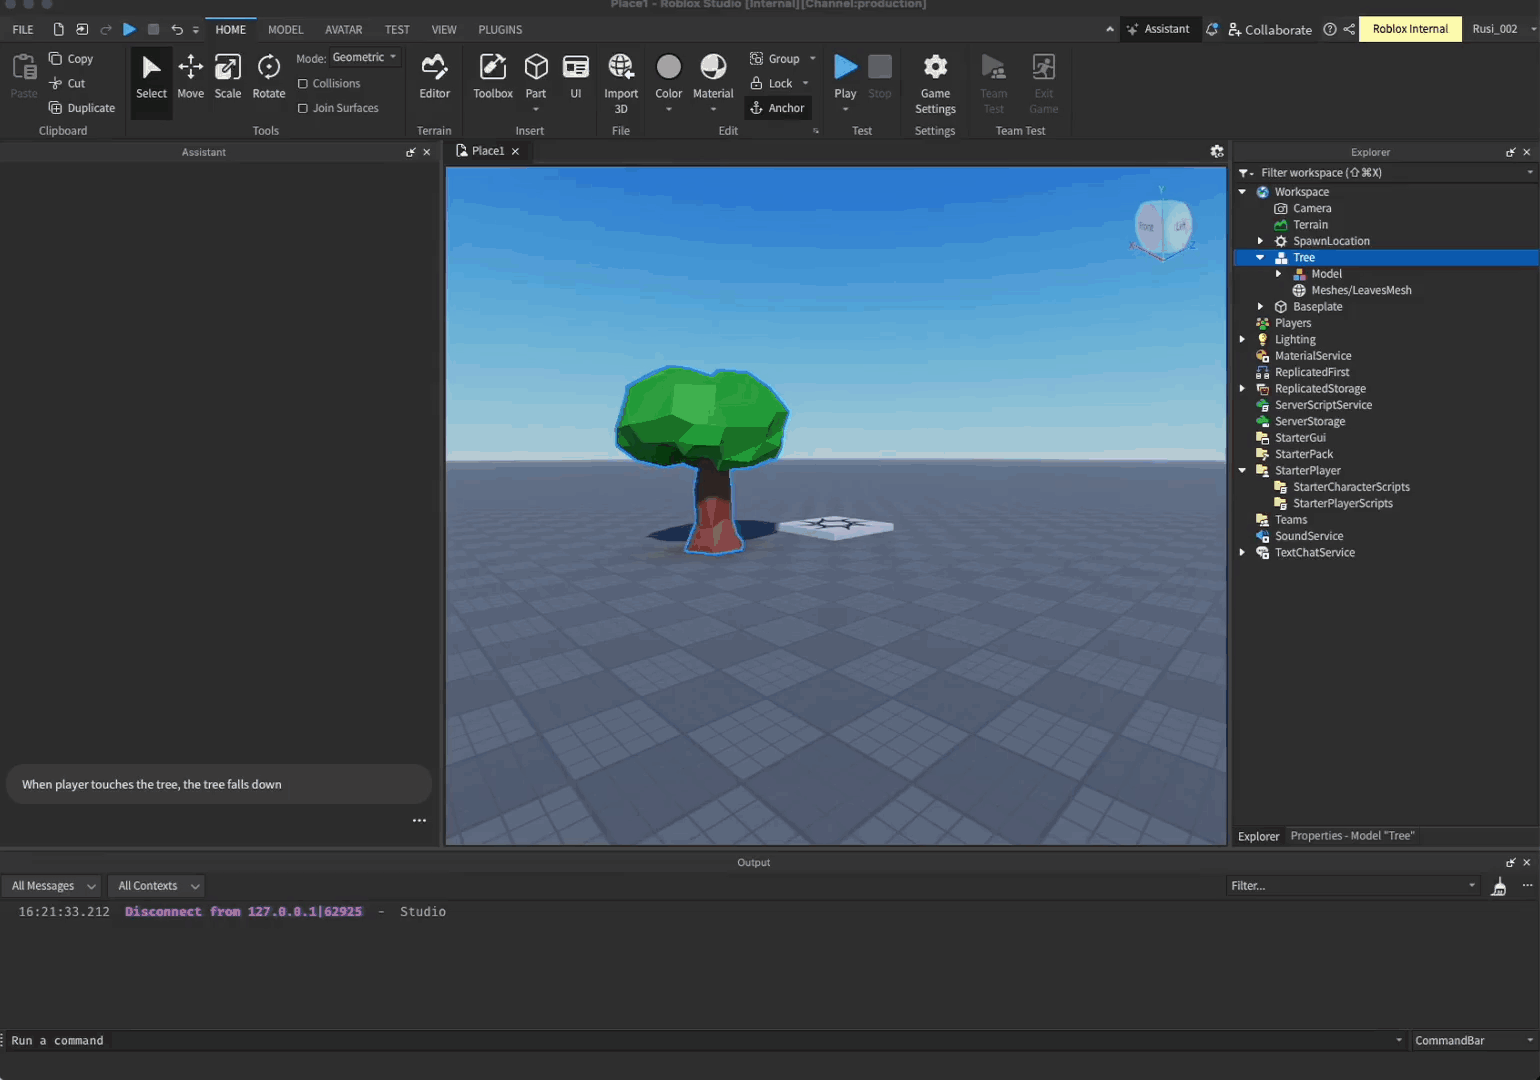
Task: Toggle Anchor on the selected part
Action: click(778, 107)
